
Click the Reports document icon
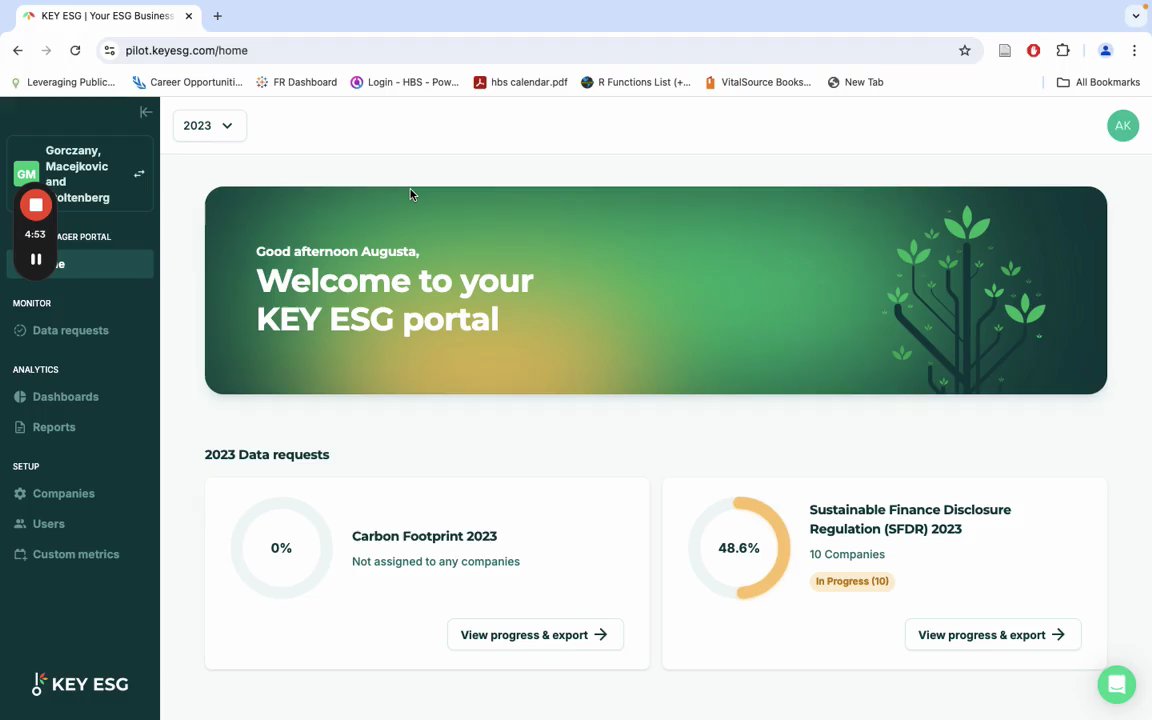tap(20, 427)
